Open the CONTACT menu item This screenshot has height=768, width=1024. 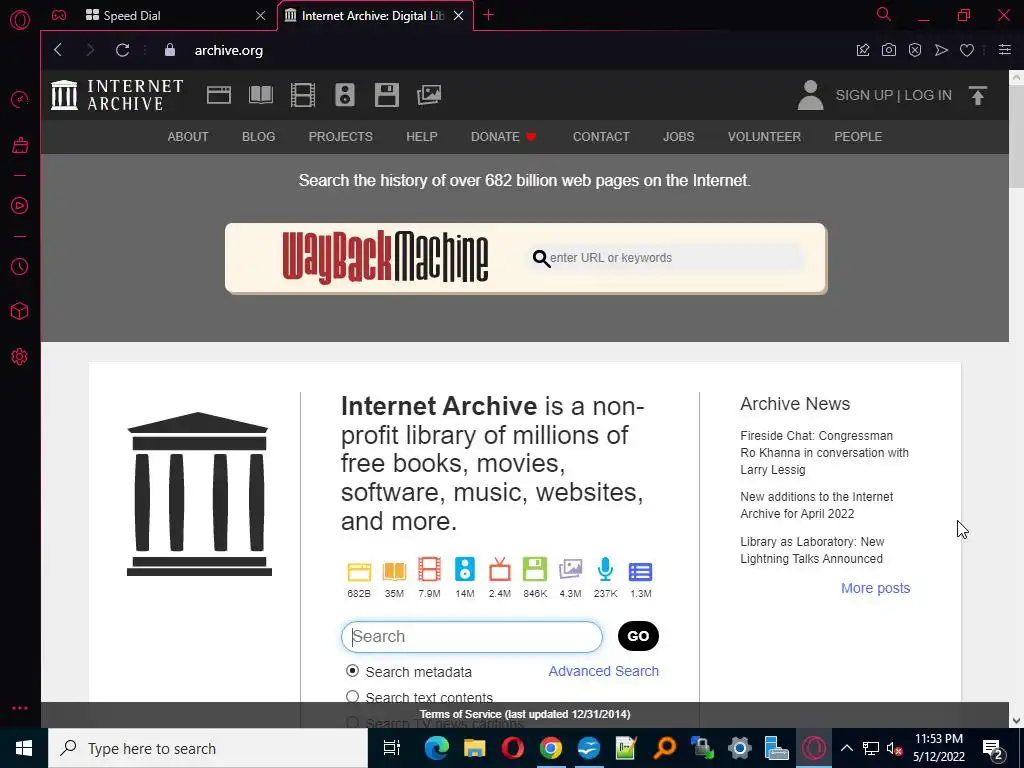pyautogui.click(x=601, y=136)
